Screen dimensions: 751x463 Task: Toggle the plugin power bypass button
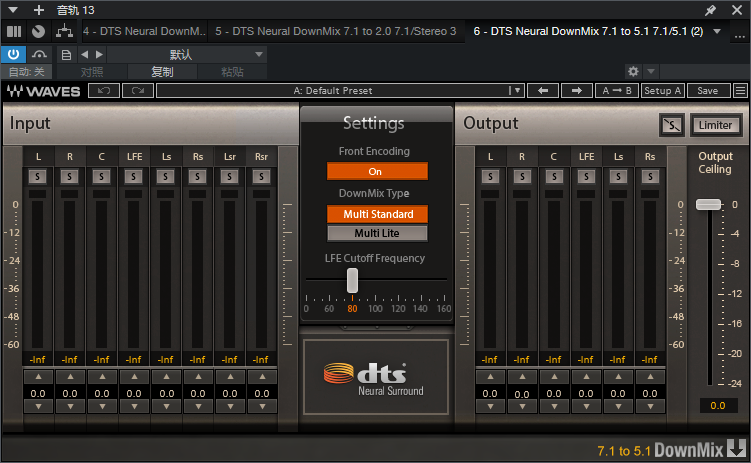tap(13, 55)
